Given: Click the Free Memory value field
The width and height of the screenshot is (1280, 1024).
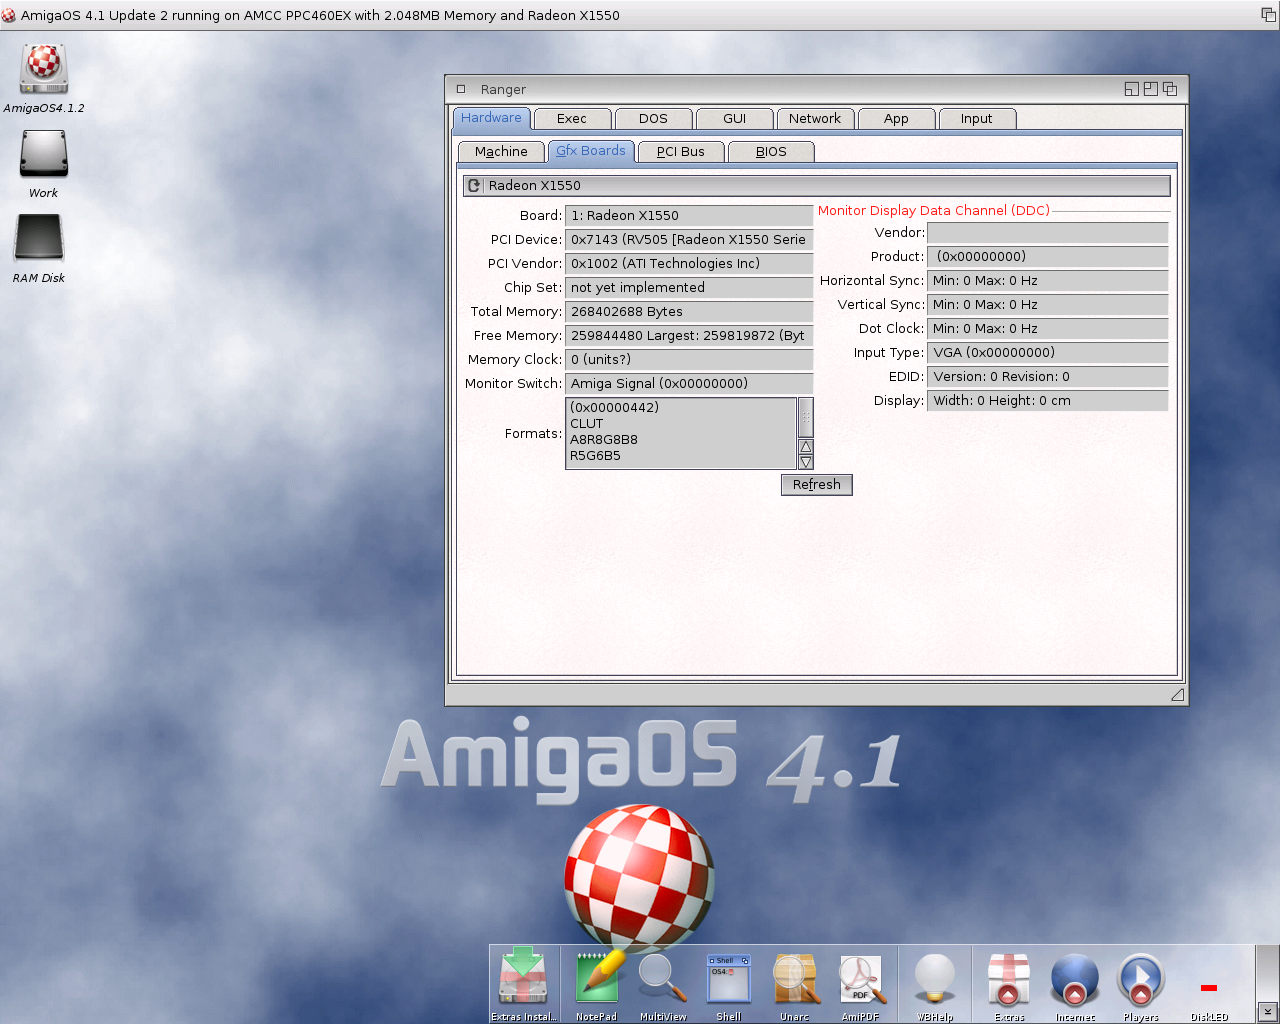Looking at the screenshot, I should (x=689, y=335).
